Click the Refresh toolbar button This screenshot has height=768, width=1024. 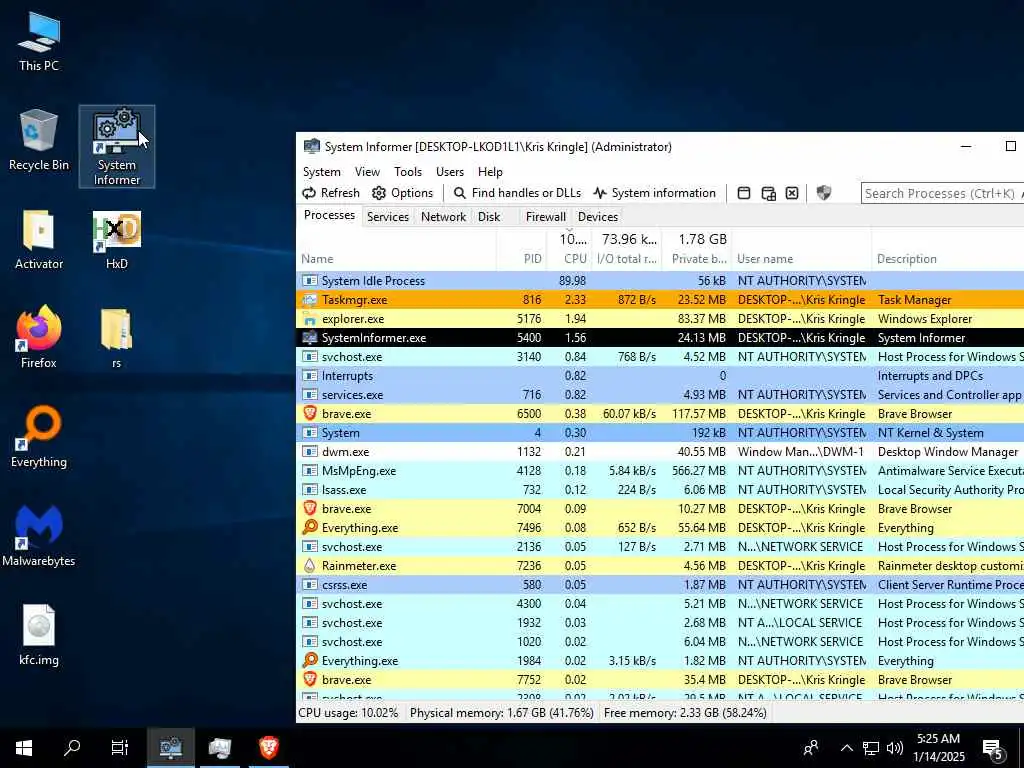pos(331,193)
